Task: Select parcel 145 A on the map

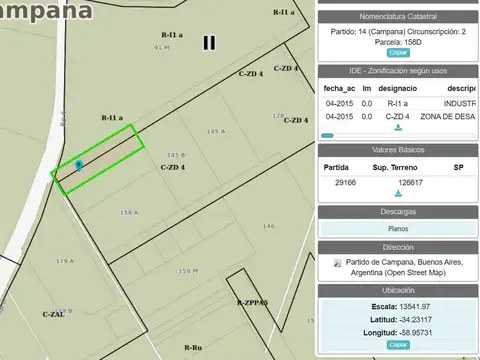Action: coord(216,132)
